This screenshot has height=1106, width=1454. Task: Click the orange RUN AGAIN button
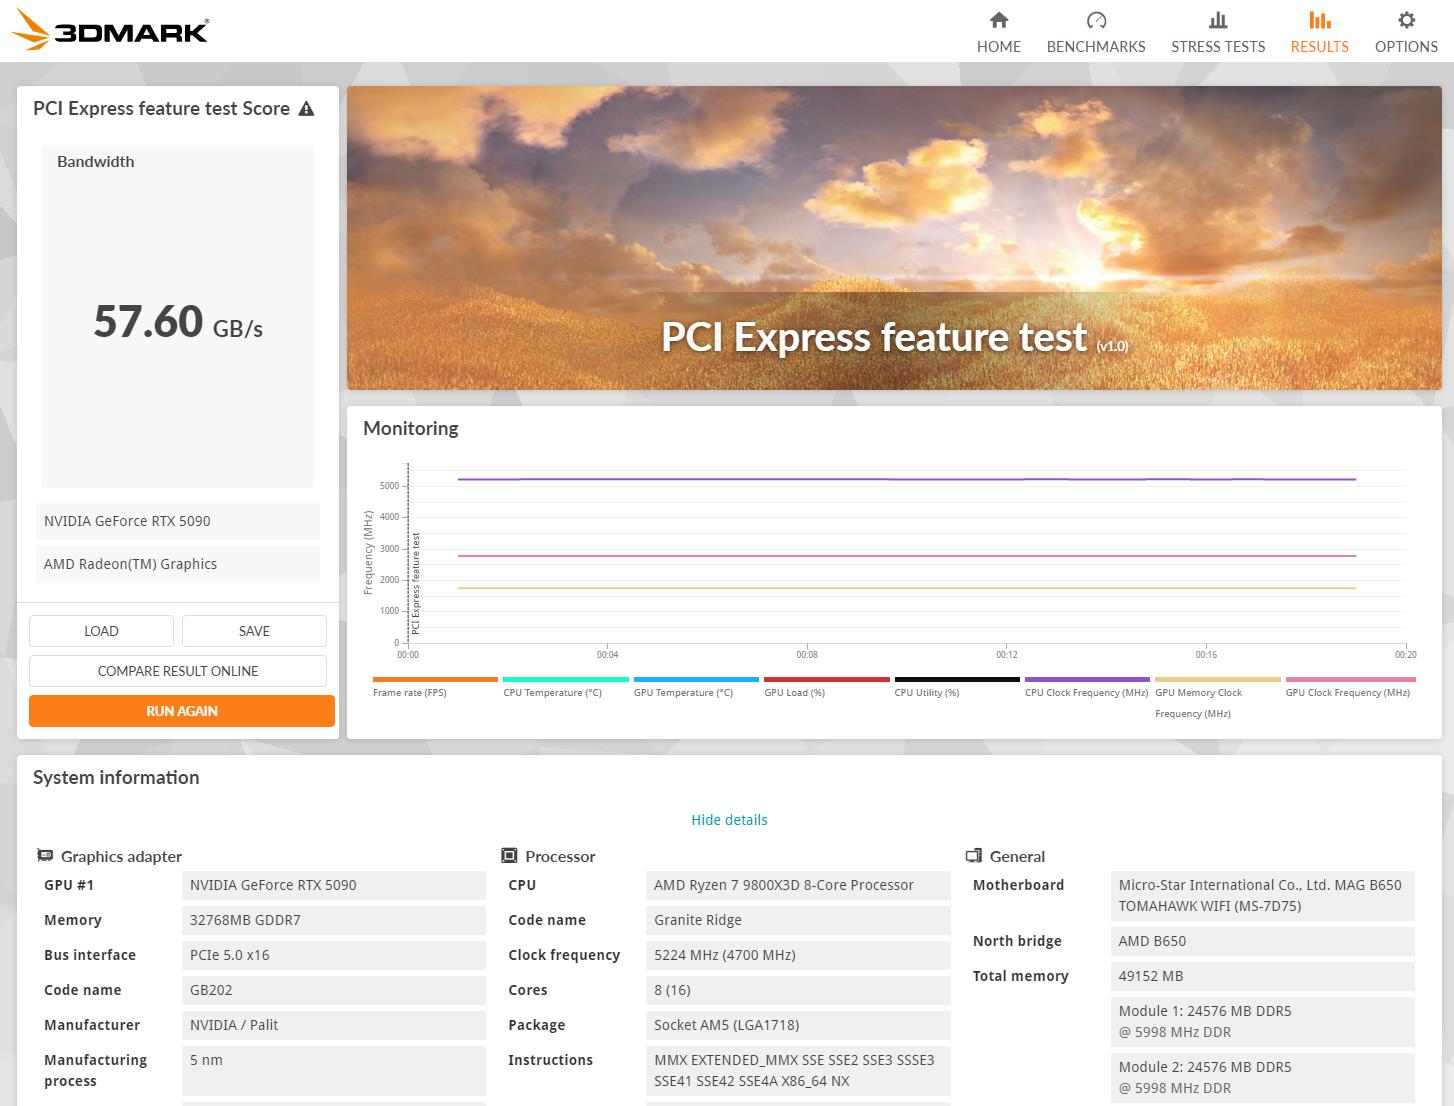click(x=182, y=711)
